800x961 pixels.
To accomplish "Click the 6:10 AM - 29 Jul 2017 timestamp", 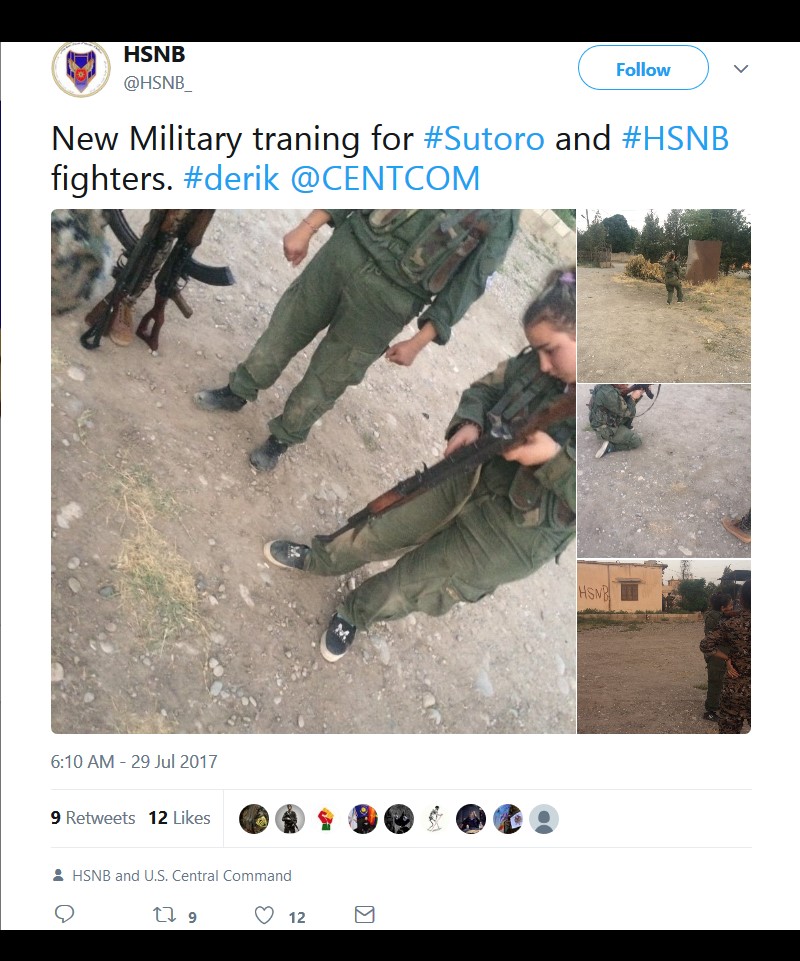I will point(134,761).
